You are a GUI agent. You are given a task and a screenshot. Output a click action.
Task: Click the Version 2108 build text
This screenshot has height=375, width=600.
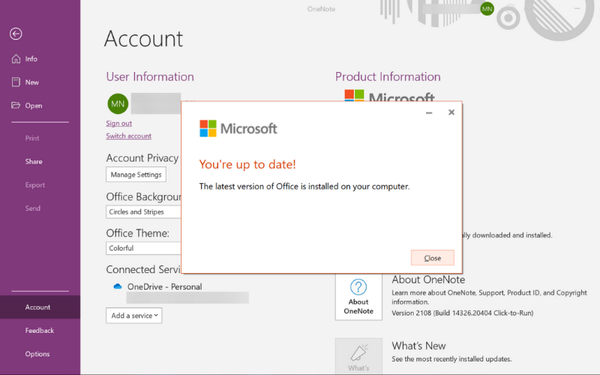click(462, 313)
